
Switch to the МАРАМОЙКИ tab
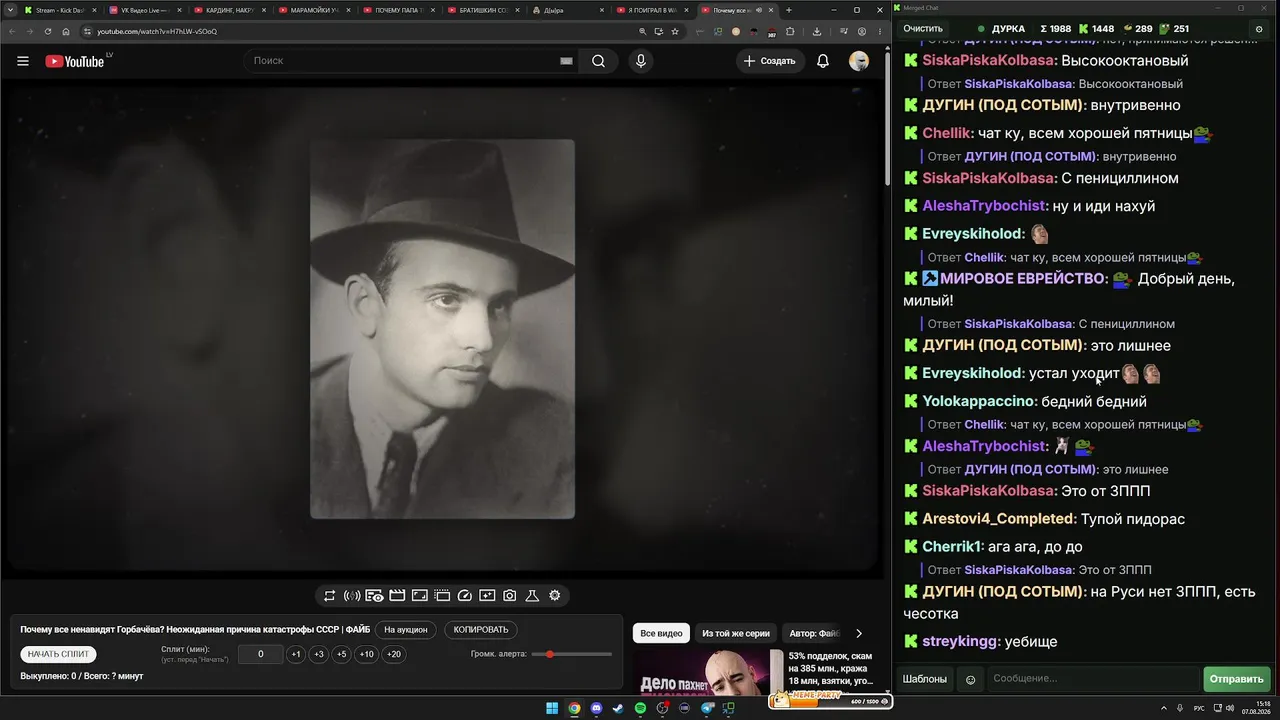pyautogui.click(x=316, y=10)
